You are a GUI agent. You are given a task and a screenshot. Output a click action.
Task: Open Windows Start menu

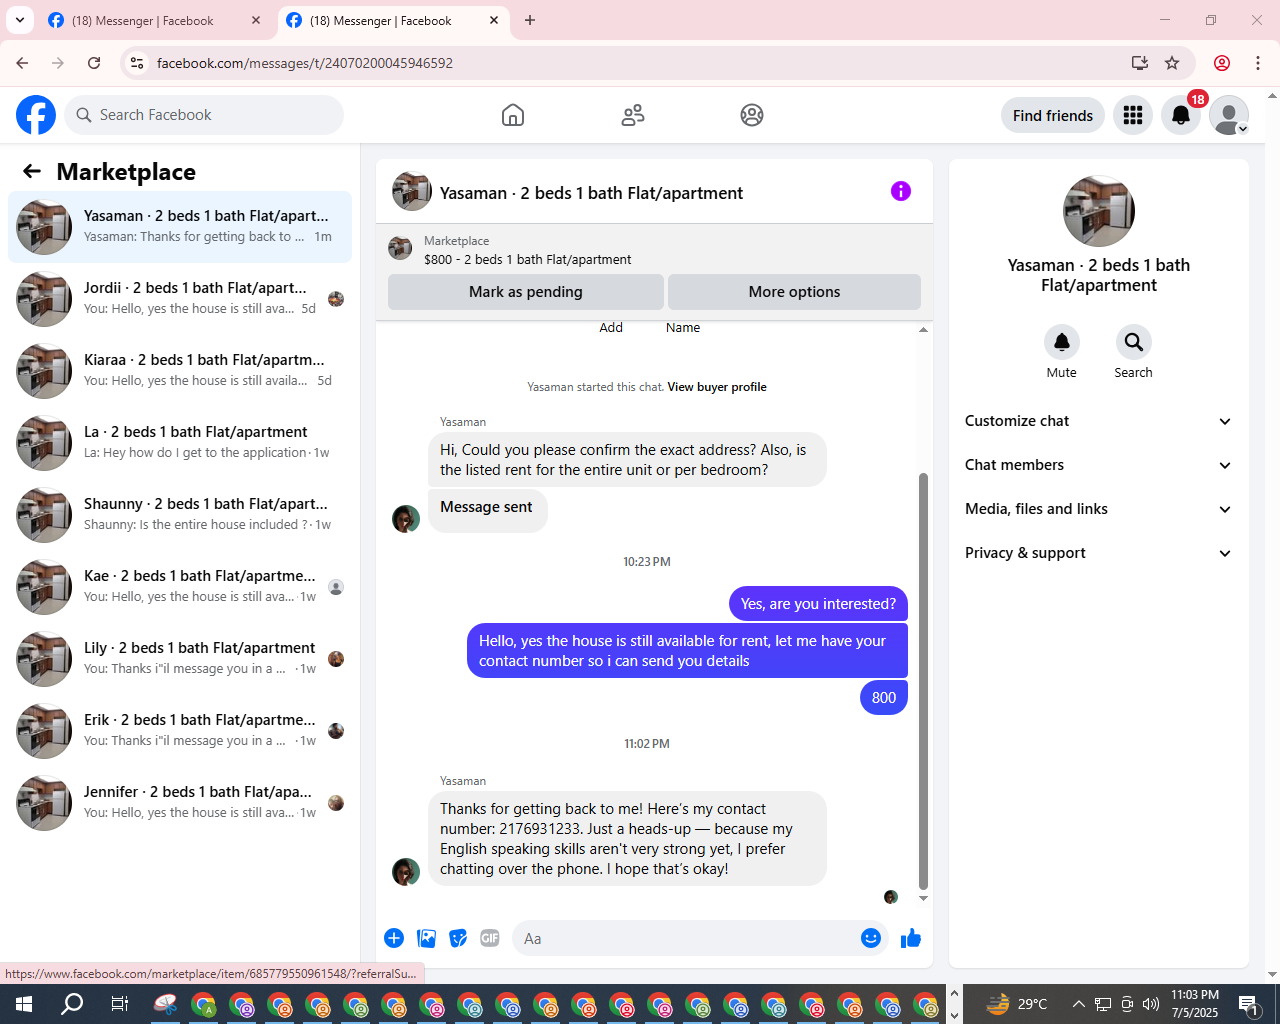[24, 1004]
